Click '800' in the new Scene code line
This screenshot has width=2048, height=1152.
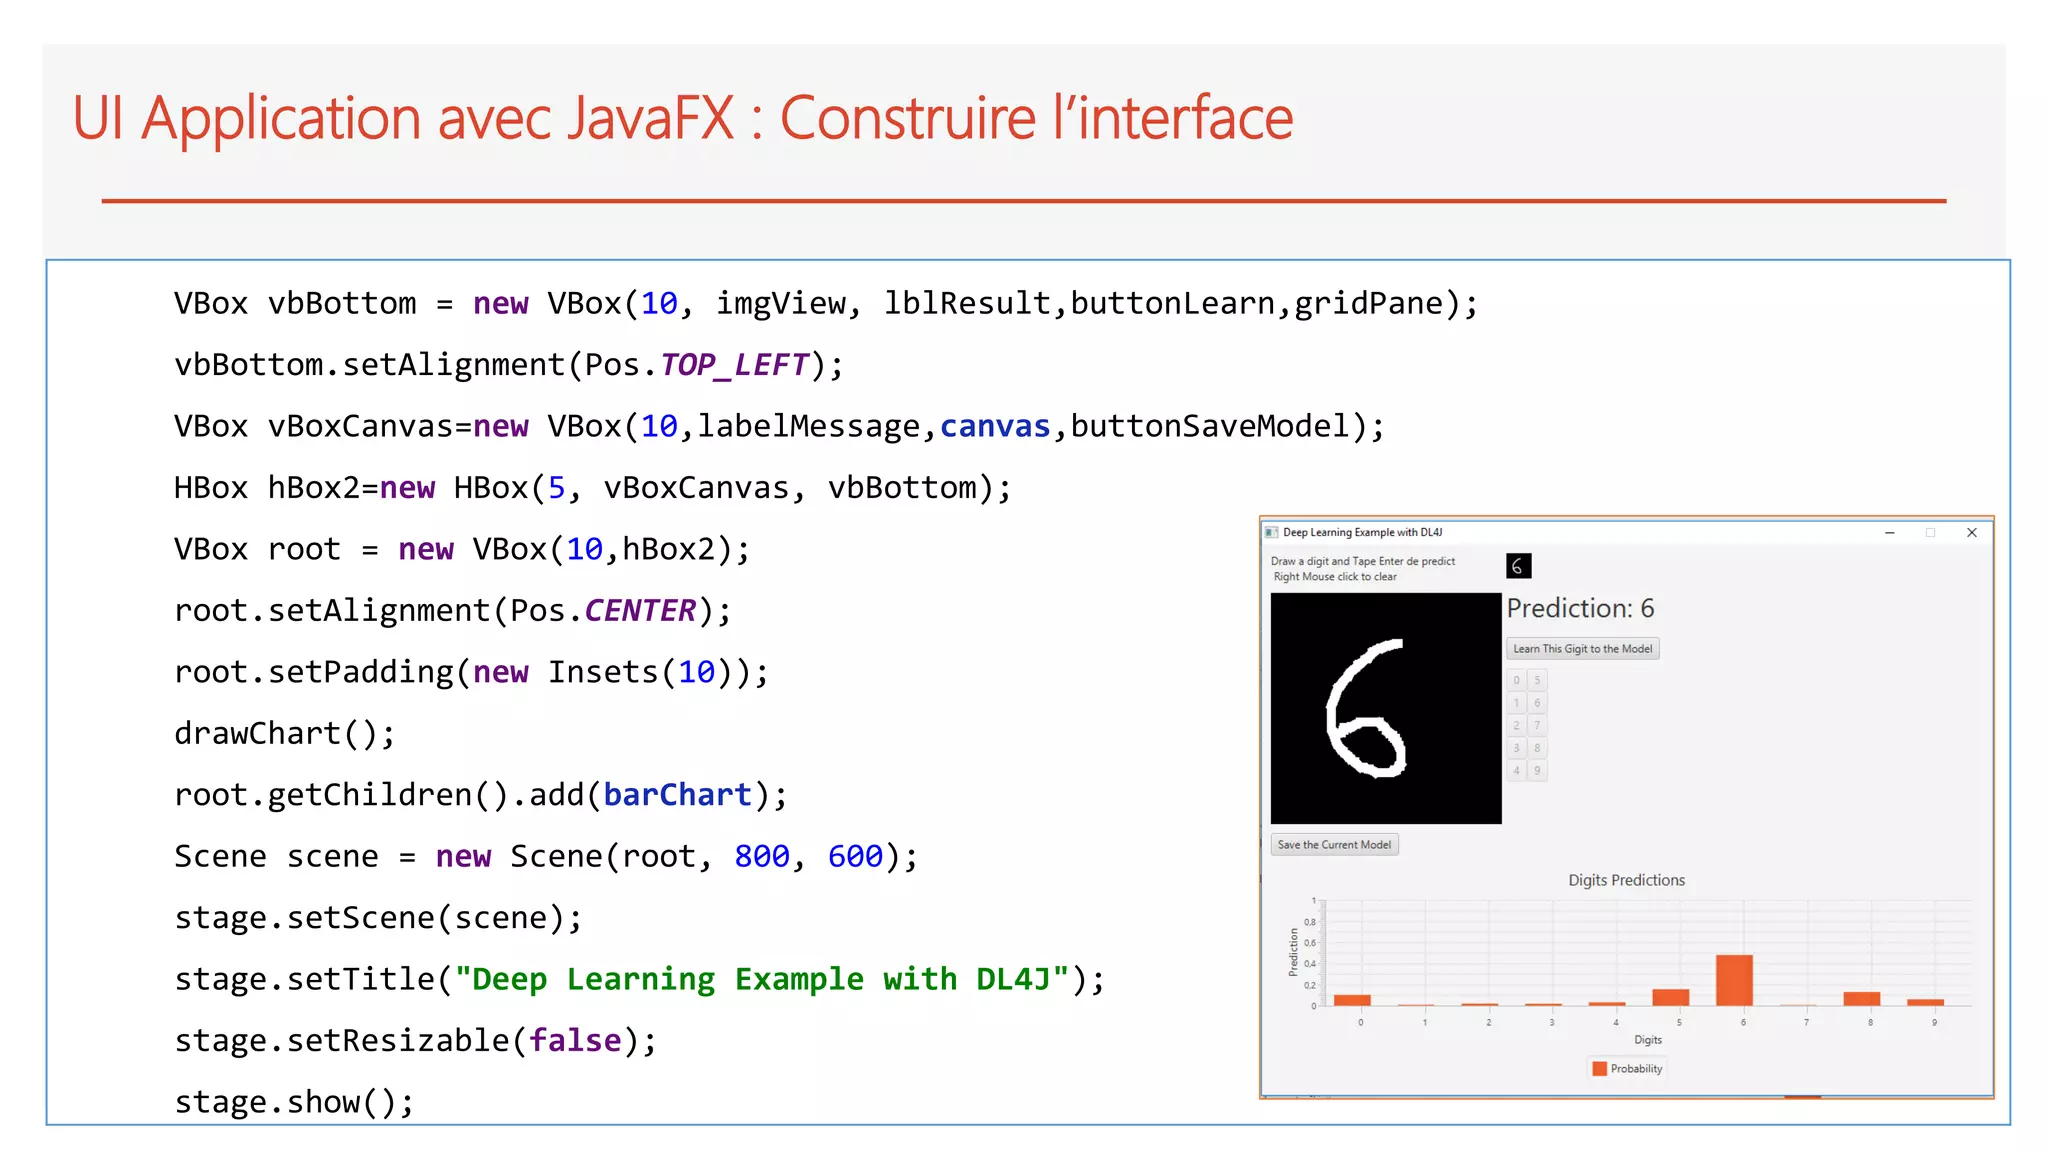click(x=762, y=857)
